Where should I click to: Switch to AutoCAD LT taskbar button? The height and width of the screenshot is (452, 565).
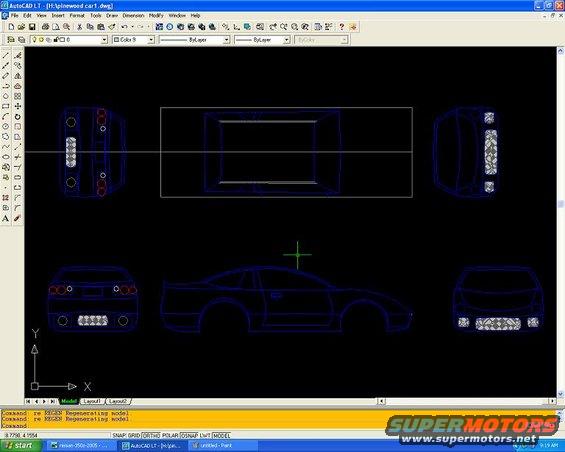[153, 446]
